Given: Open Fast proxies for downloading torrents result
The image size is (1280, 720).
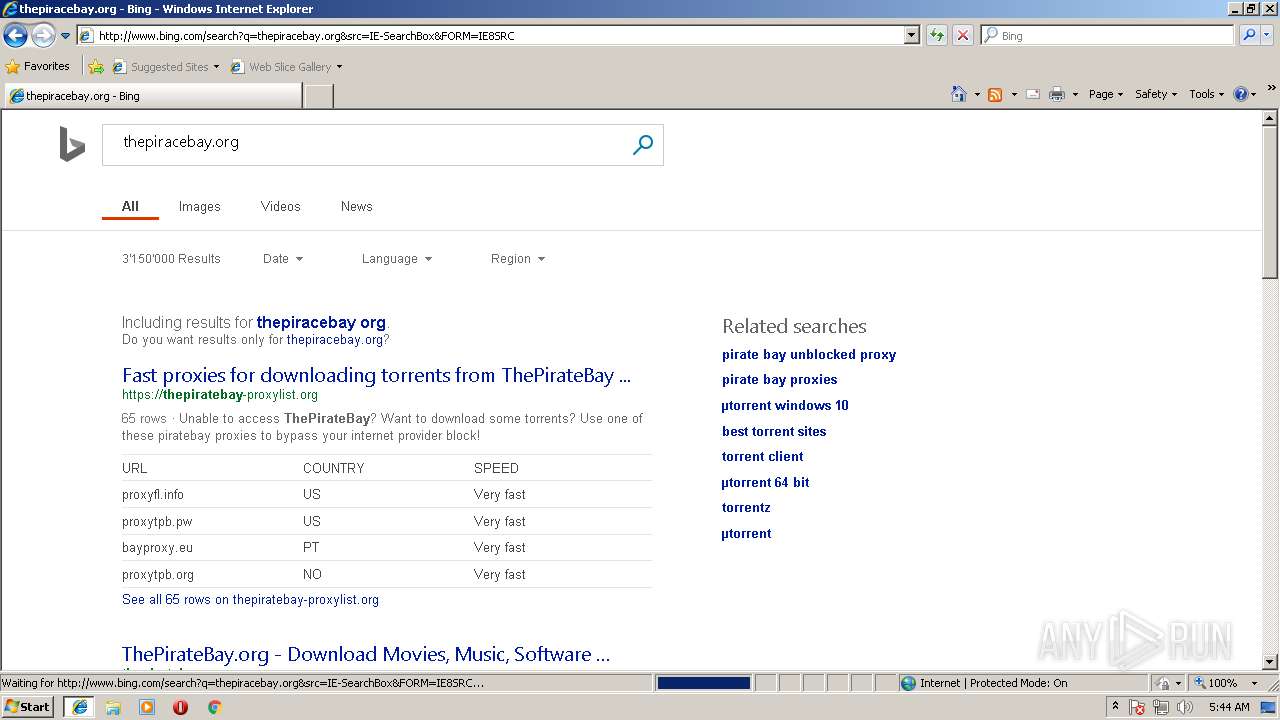Looking at the screenshot, I should coord(376,376).
